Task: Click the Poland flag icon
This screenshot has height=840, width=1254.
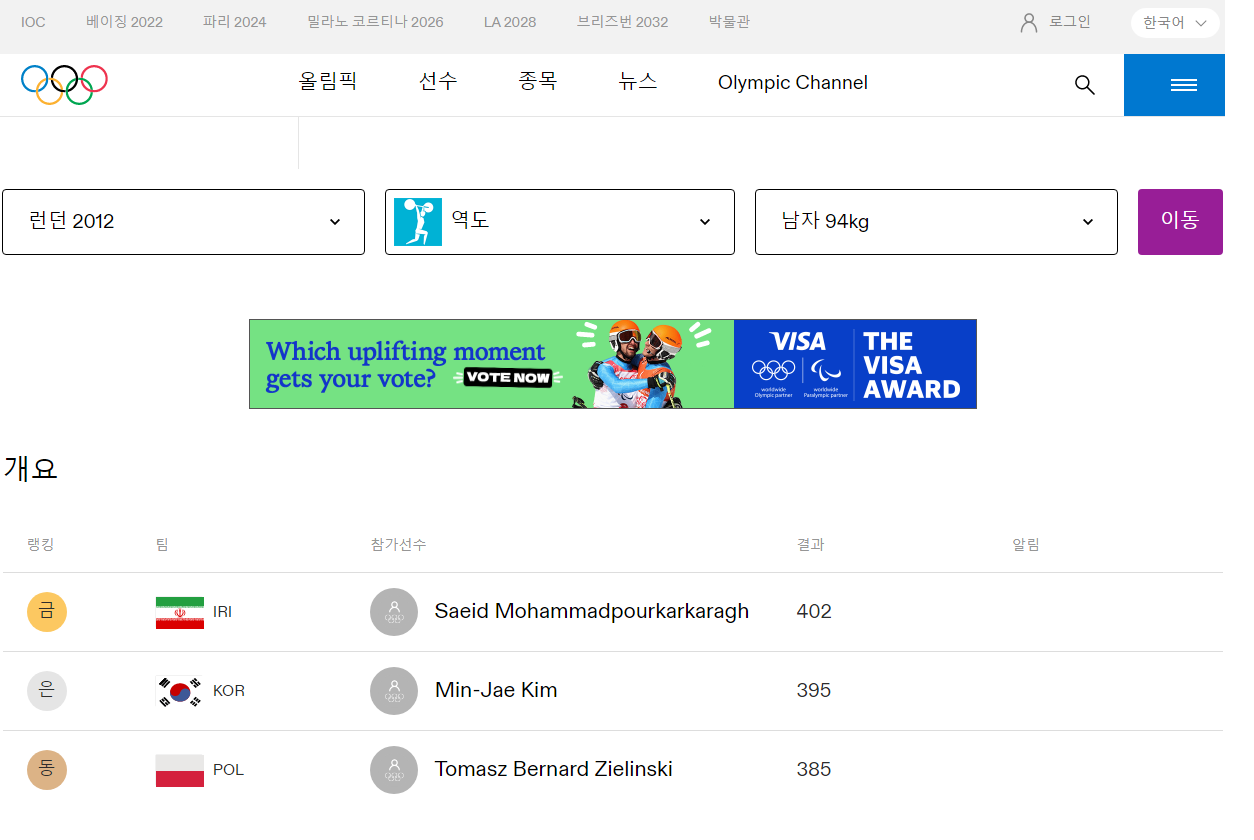Action: click(180, 770)
